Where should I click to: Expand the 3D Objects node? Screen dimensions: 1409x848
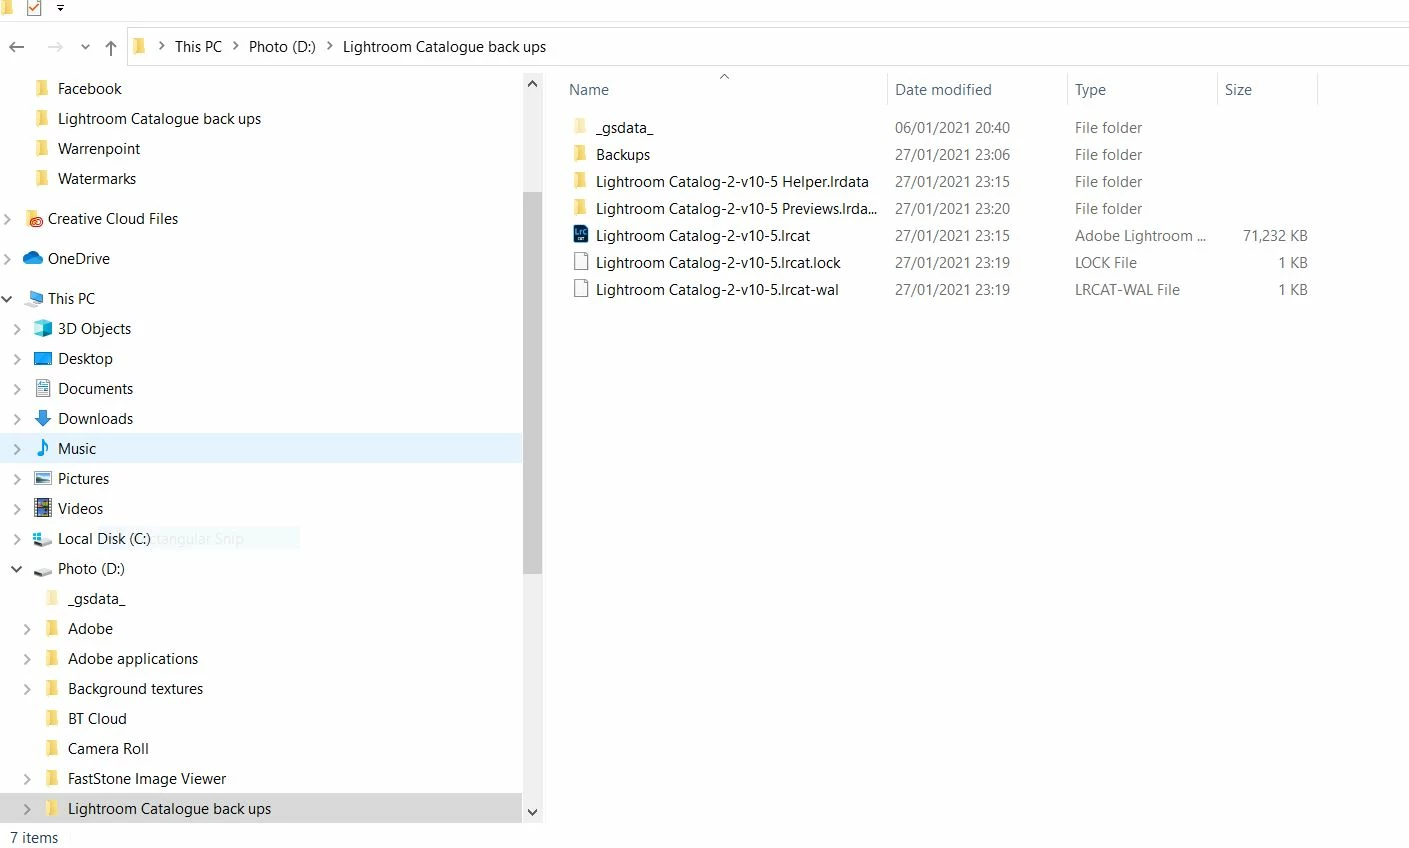17,329
